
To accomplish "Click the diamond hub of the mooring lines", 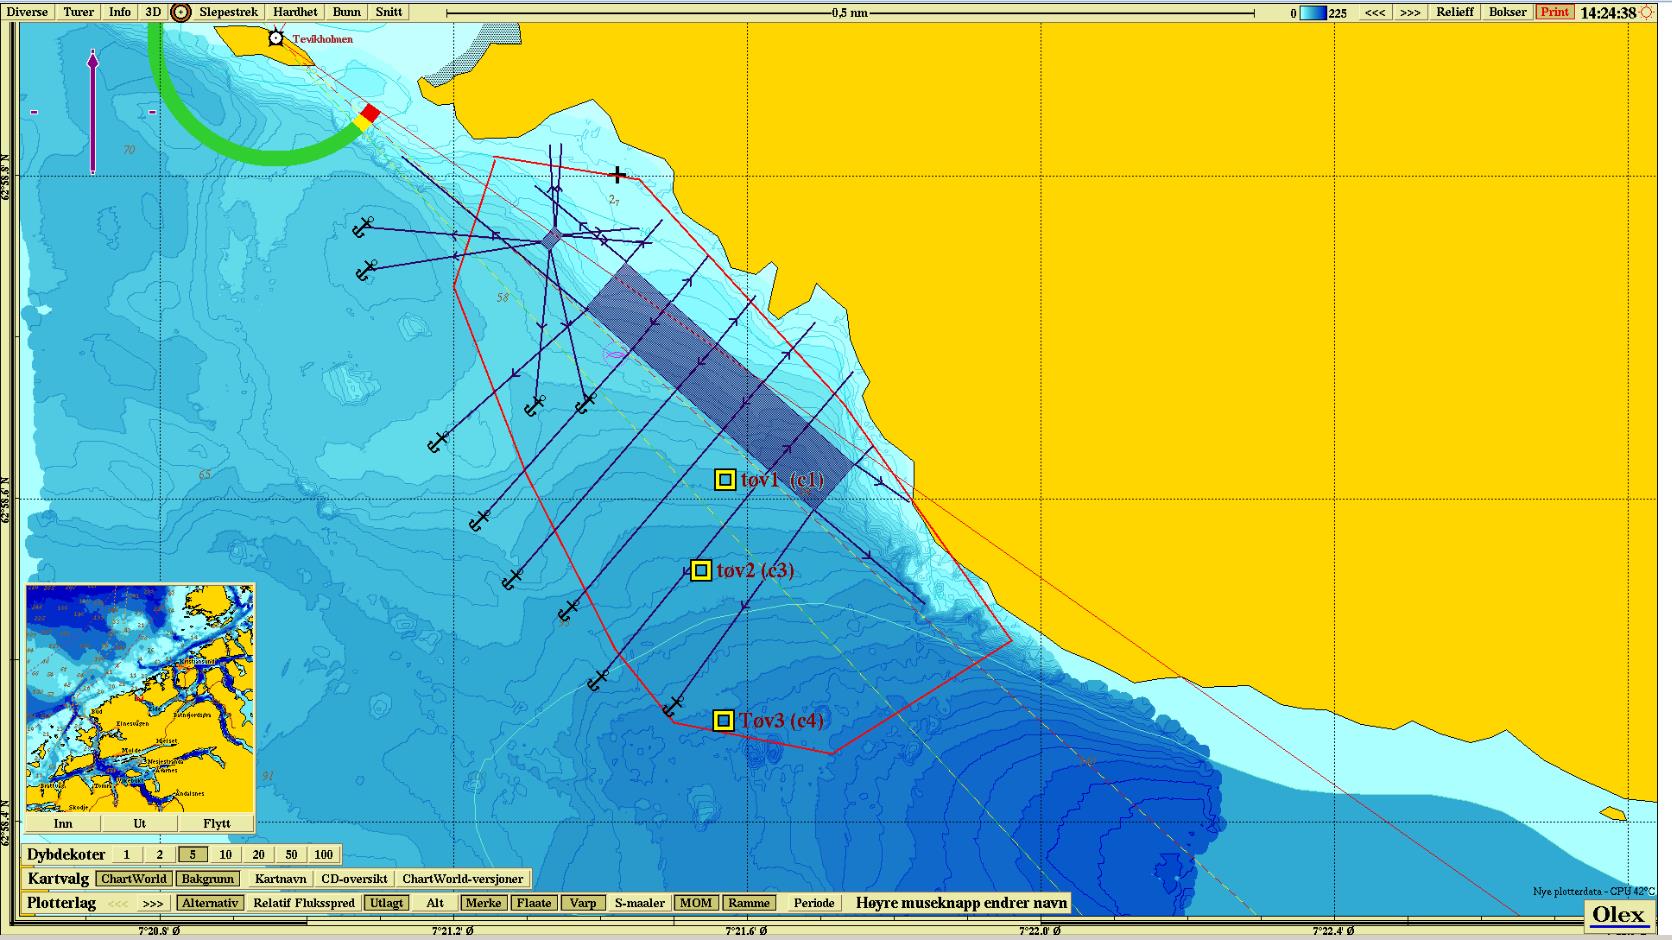I will 551,238.
